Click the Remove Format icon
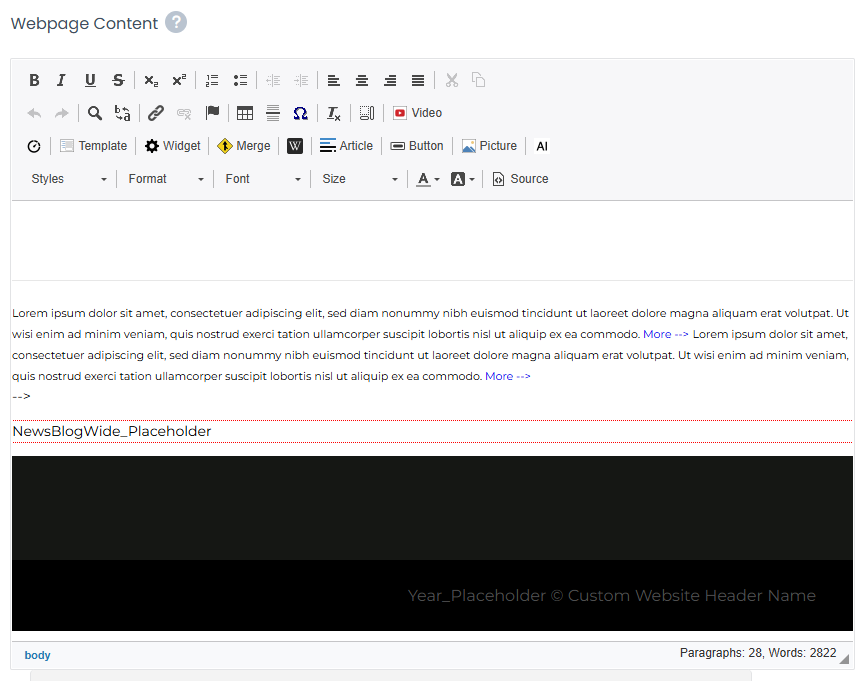Image resolution: width=868 pixels, height=681 pixels. click(x=334, y=113)
